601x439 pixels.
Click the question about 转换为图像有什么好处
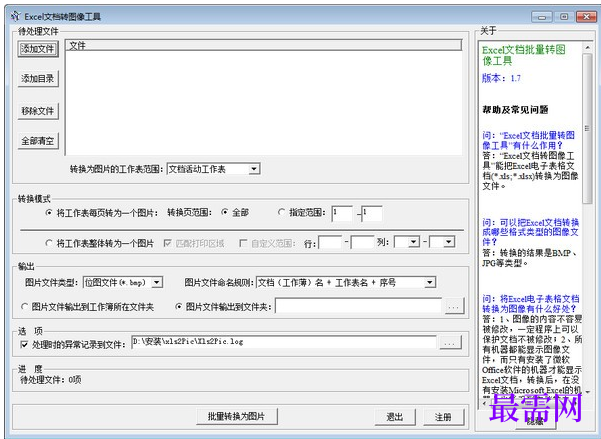coord(530,304)
